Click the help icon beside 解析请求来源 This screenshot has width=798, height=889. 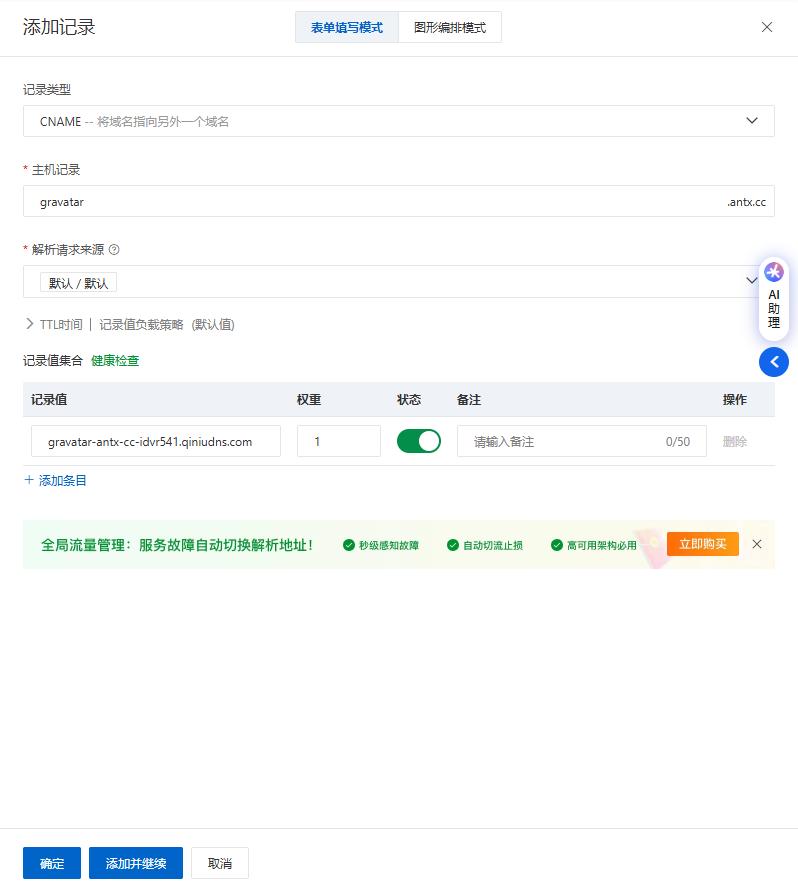pos(114,250)
